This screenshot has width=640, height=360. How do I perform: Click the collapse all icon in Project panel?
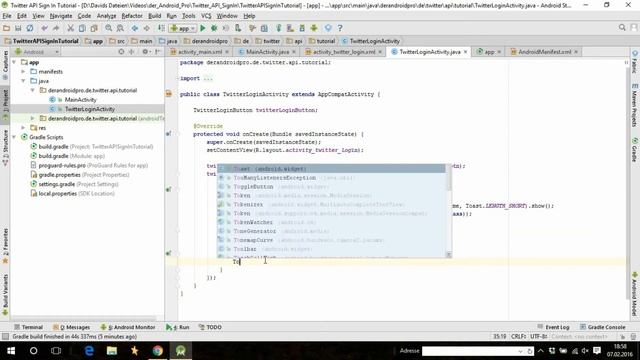[131, 52]
